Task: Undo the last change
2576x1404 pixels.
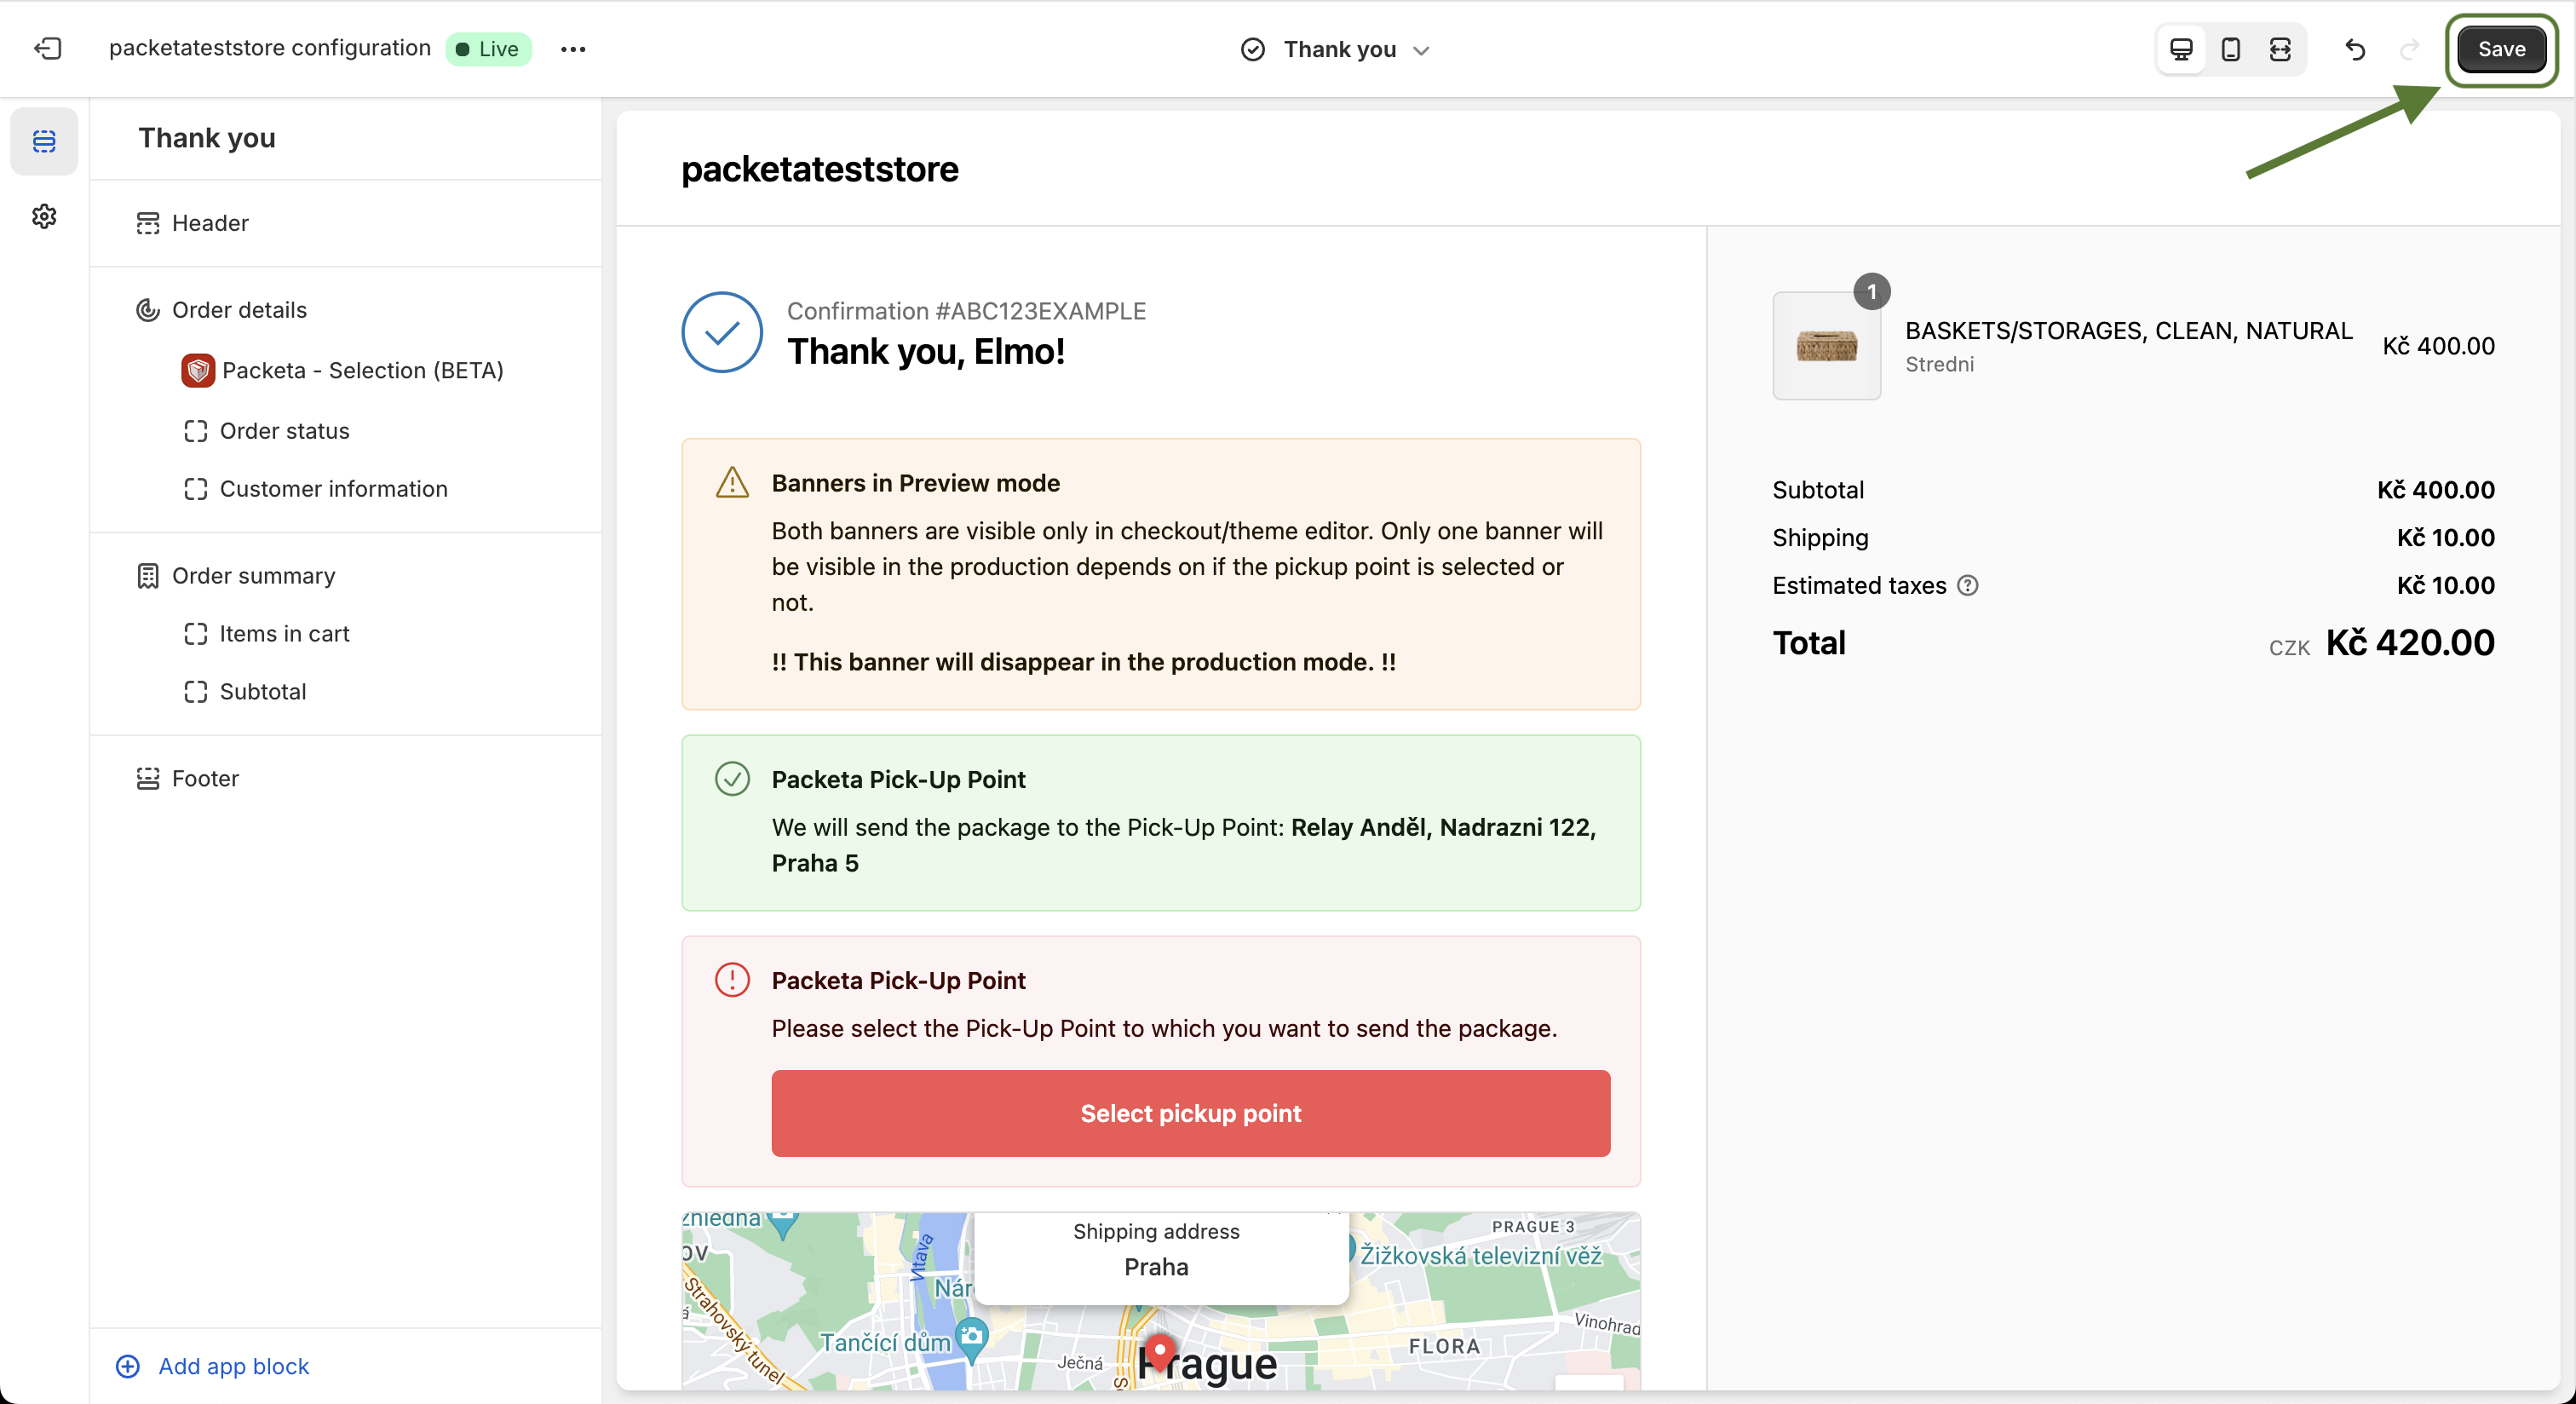Action: (x=2355, y=49)
